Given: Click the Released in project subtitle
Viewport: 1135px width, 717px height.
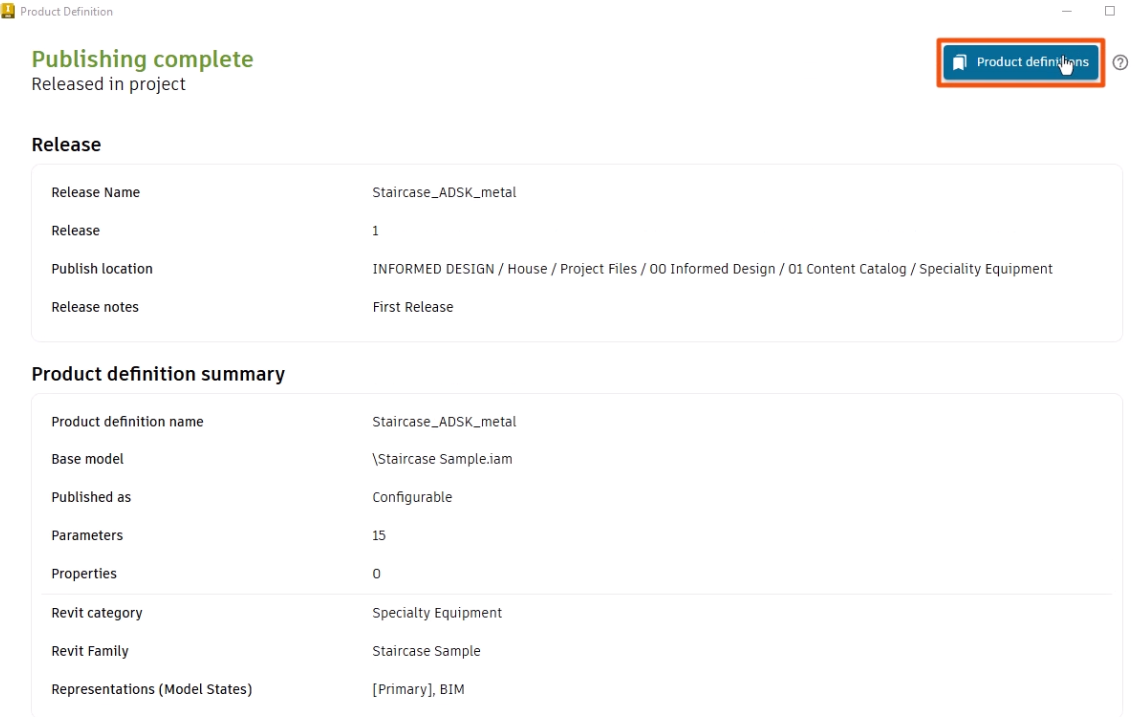Looking at the screenshot, I should pos(108,85).
